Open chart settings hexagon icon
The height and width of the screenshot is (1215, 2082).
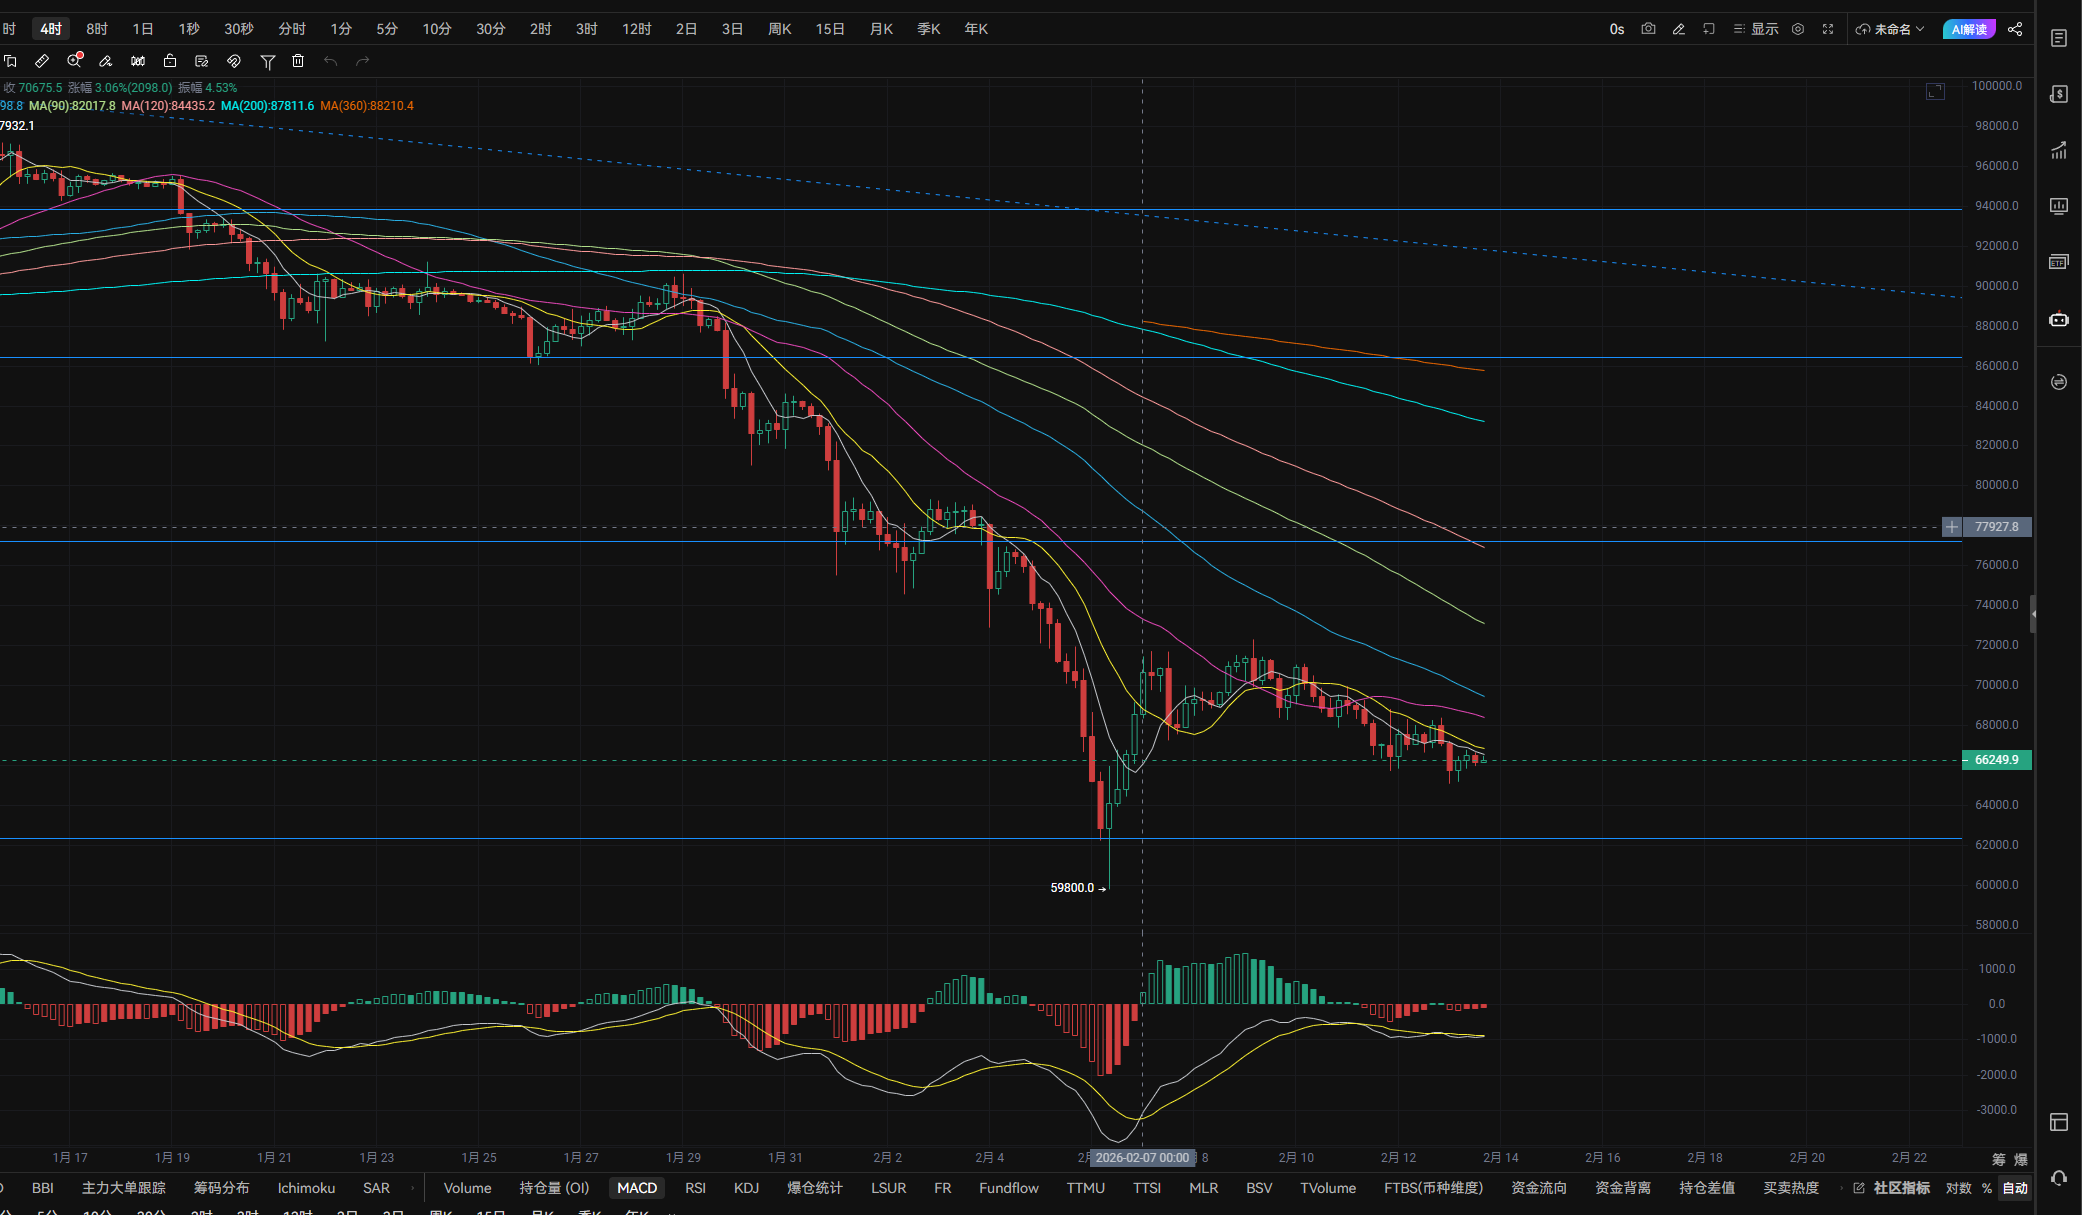coord(1798,29)
